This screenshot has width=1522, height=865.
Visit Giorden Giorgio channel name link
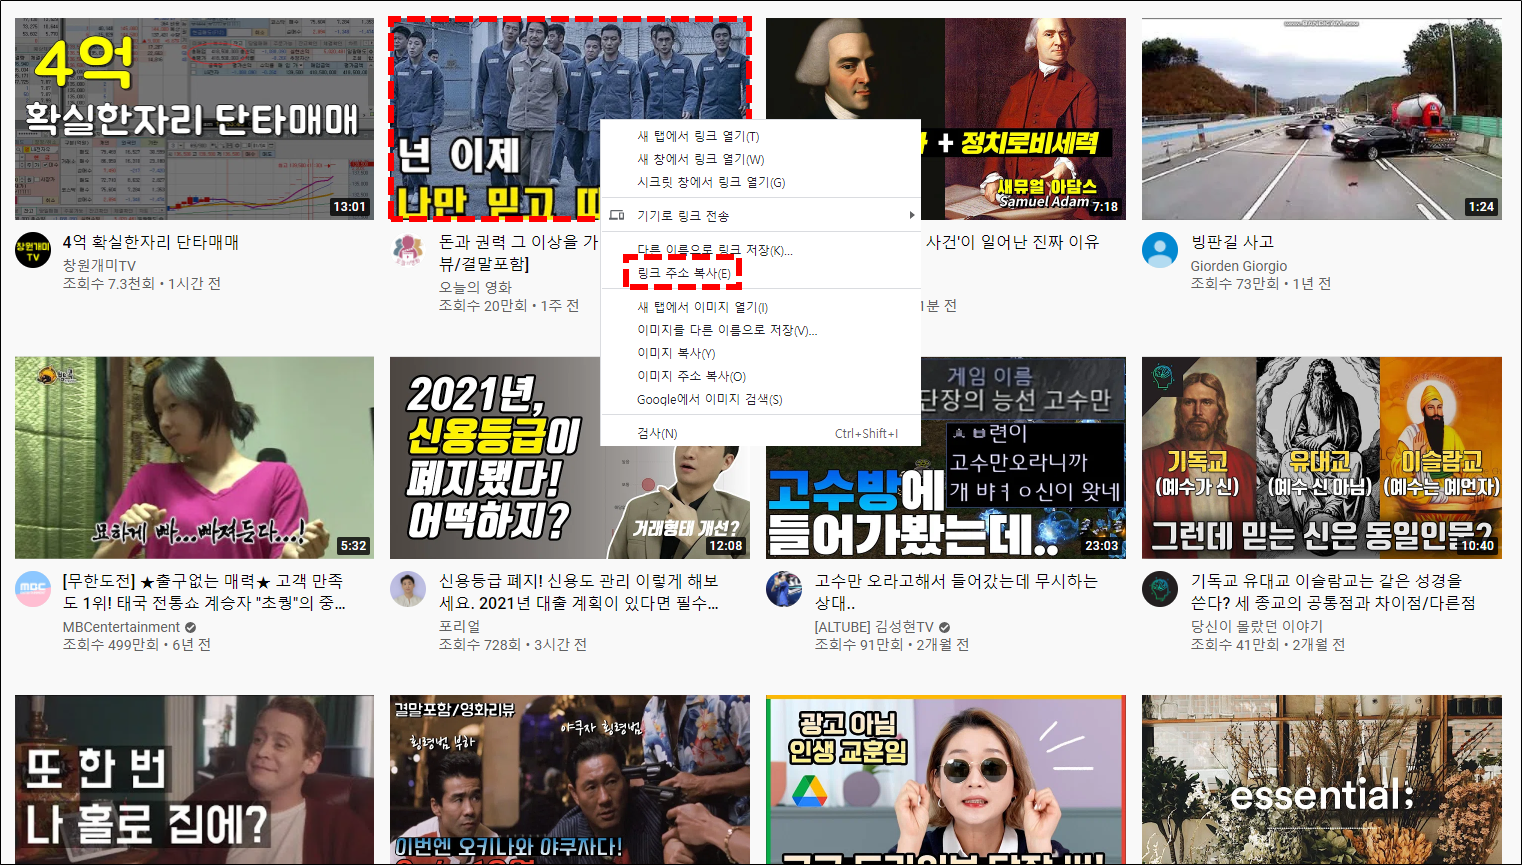(x=1238, y=266)
